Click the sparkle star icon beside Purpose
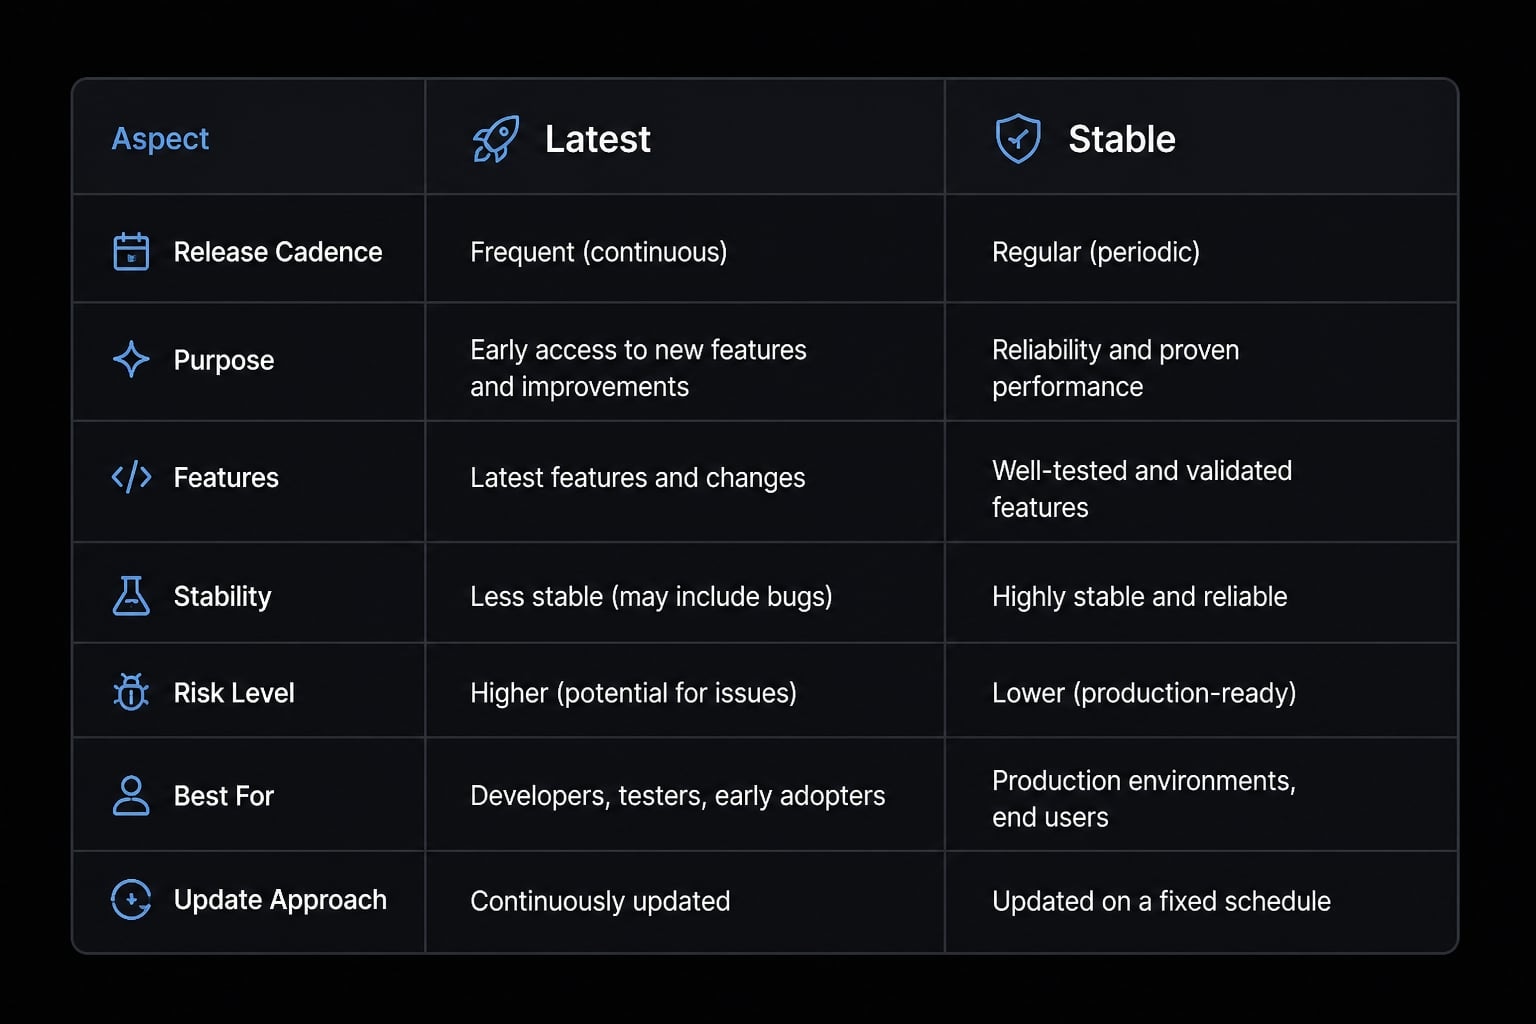1536x1024 pixels. click(131, 359)
